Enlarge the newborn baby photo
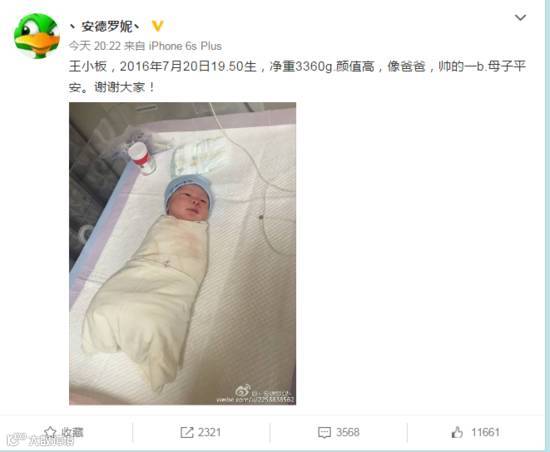 [182, 254]
